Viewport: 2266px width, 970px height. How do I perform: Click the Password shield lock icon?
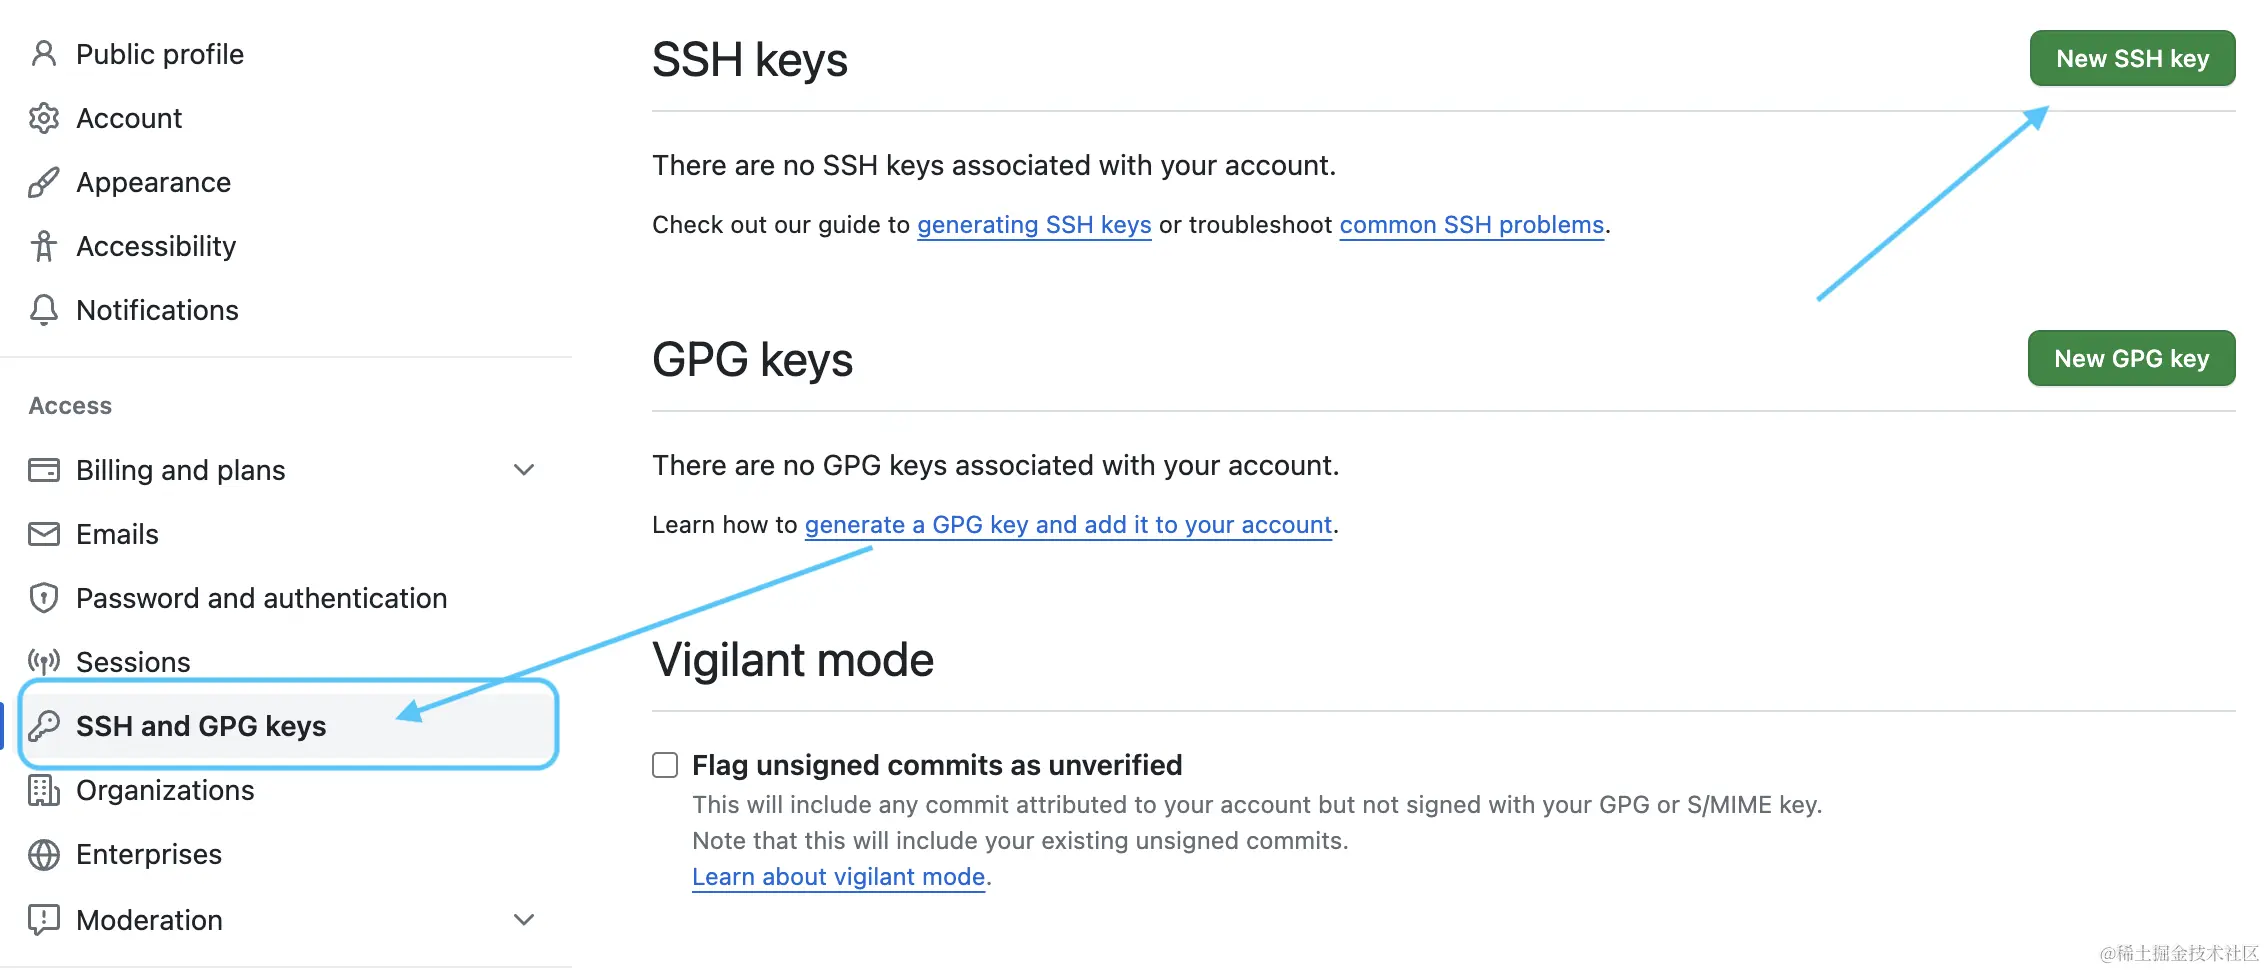pos(43,598)
